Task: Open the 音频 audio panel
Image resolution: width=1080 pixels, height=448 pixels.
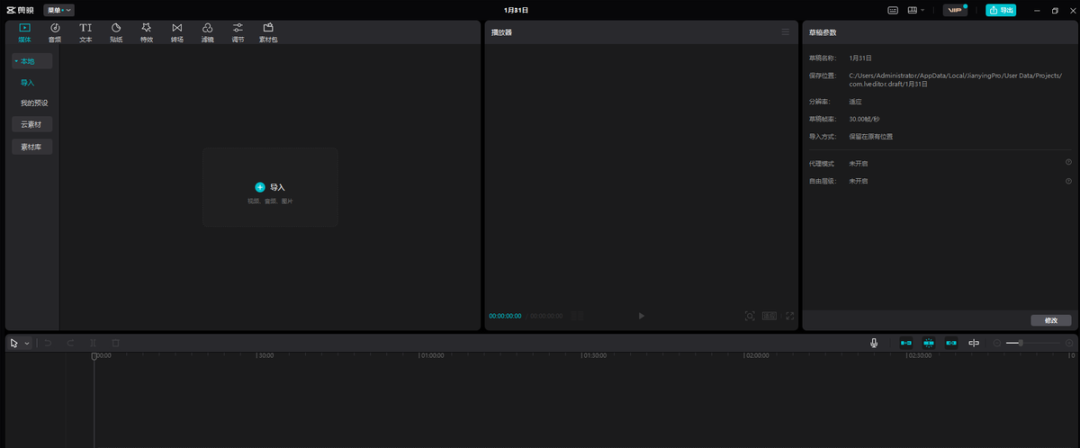Action: (x=55, y=32)
